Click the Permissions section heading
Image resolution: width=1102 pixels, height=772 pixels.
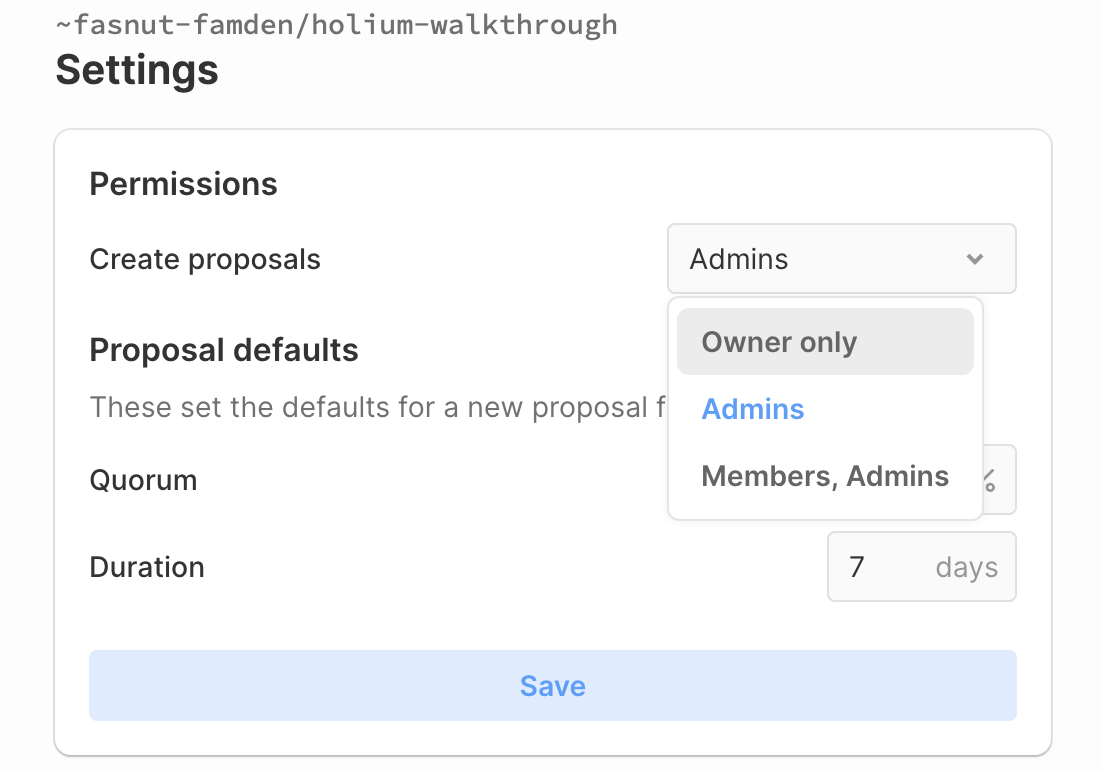[x=183, y=184]
